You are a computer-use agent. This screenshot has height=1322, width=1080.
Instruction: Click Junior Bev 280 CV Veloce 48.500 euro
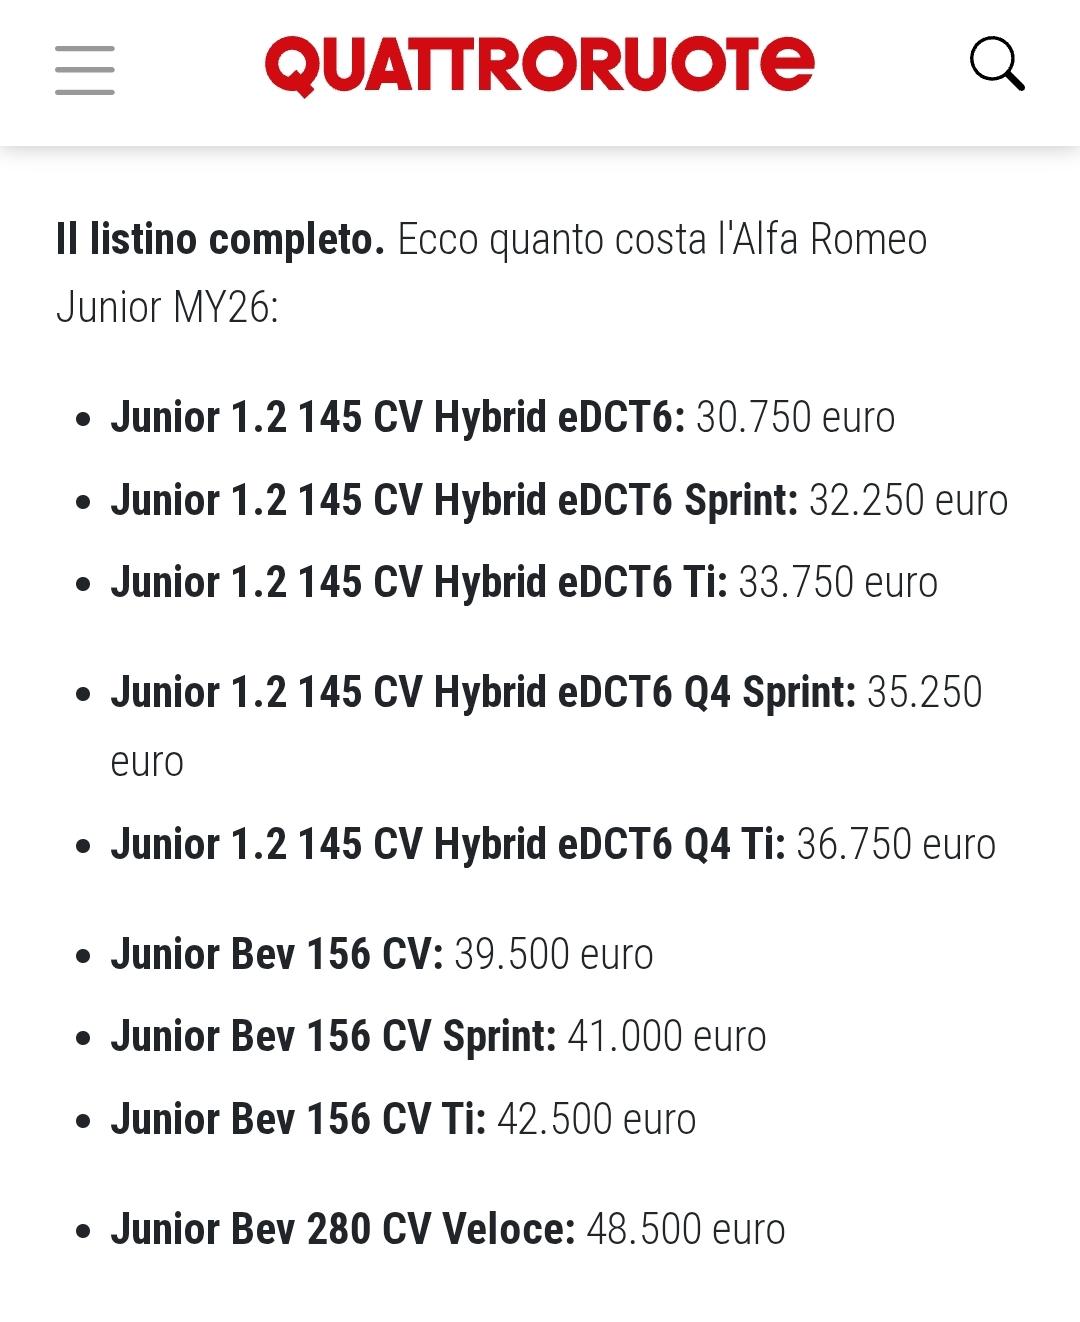(x=448, y=1229)
